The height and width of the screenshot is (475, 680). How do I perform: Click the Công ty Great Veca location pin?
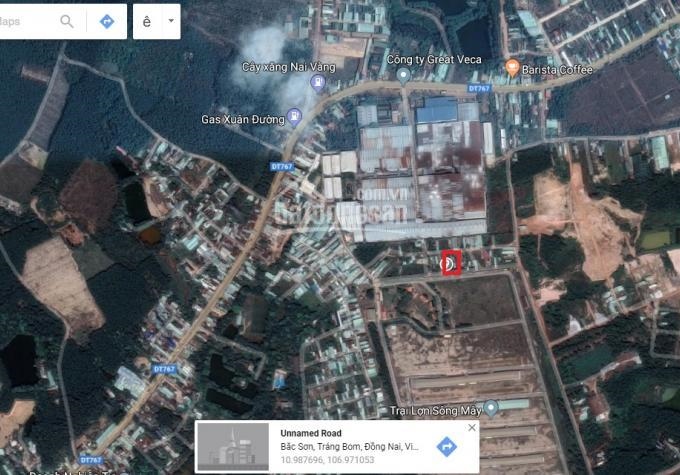click(x=403, y=76)
